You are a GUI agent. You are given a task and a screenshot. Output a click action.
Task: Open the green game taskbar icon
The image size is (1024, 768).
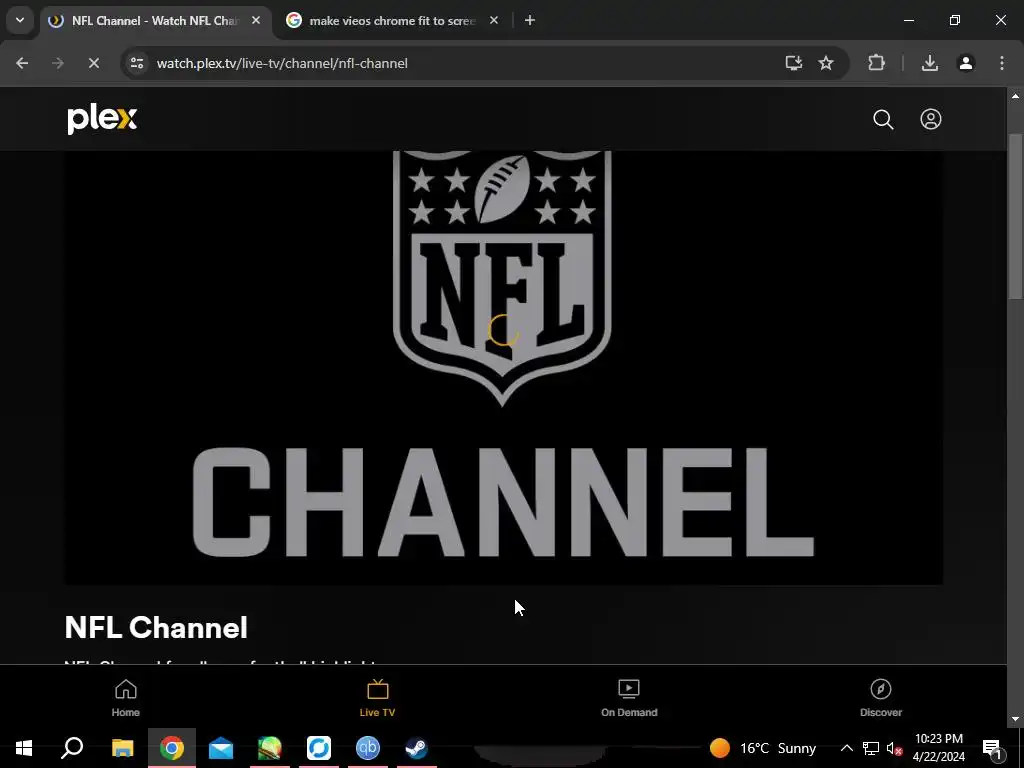(270, 748)
